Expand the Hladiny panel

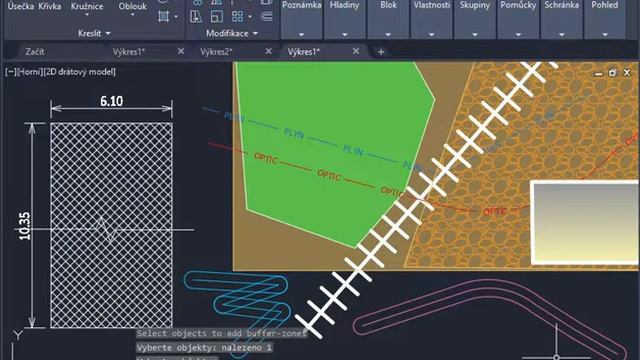pyautogui.click(x=344, y=35)
